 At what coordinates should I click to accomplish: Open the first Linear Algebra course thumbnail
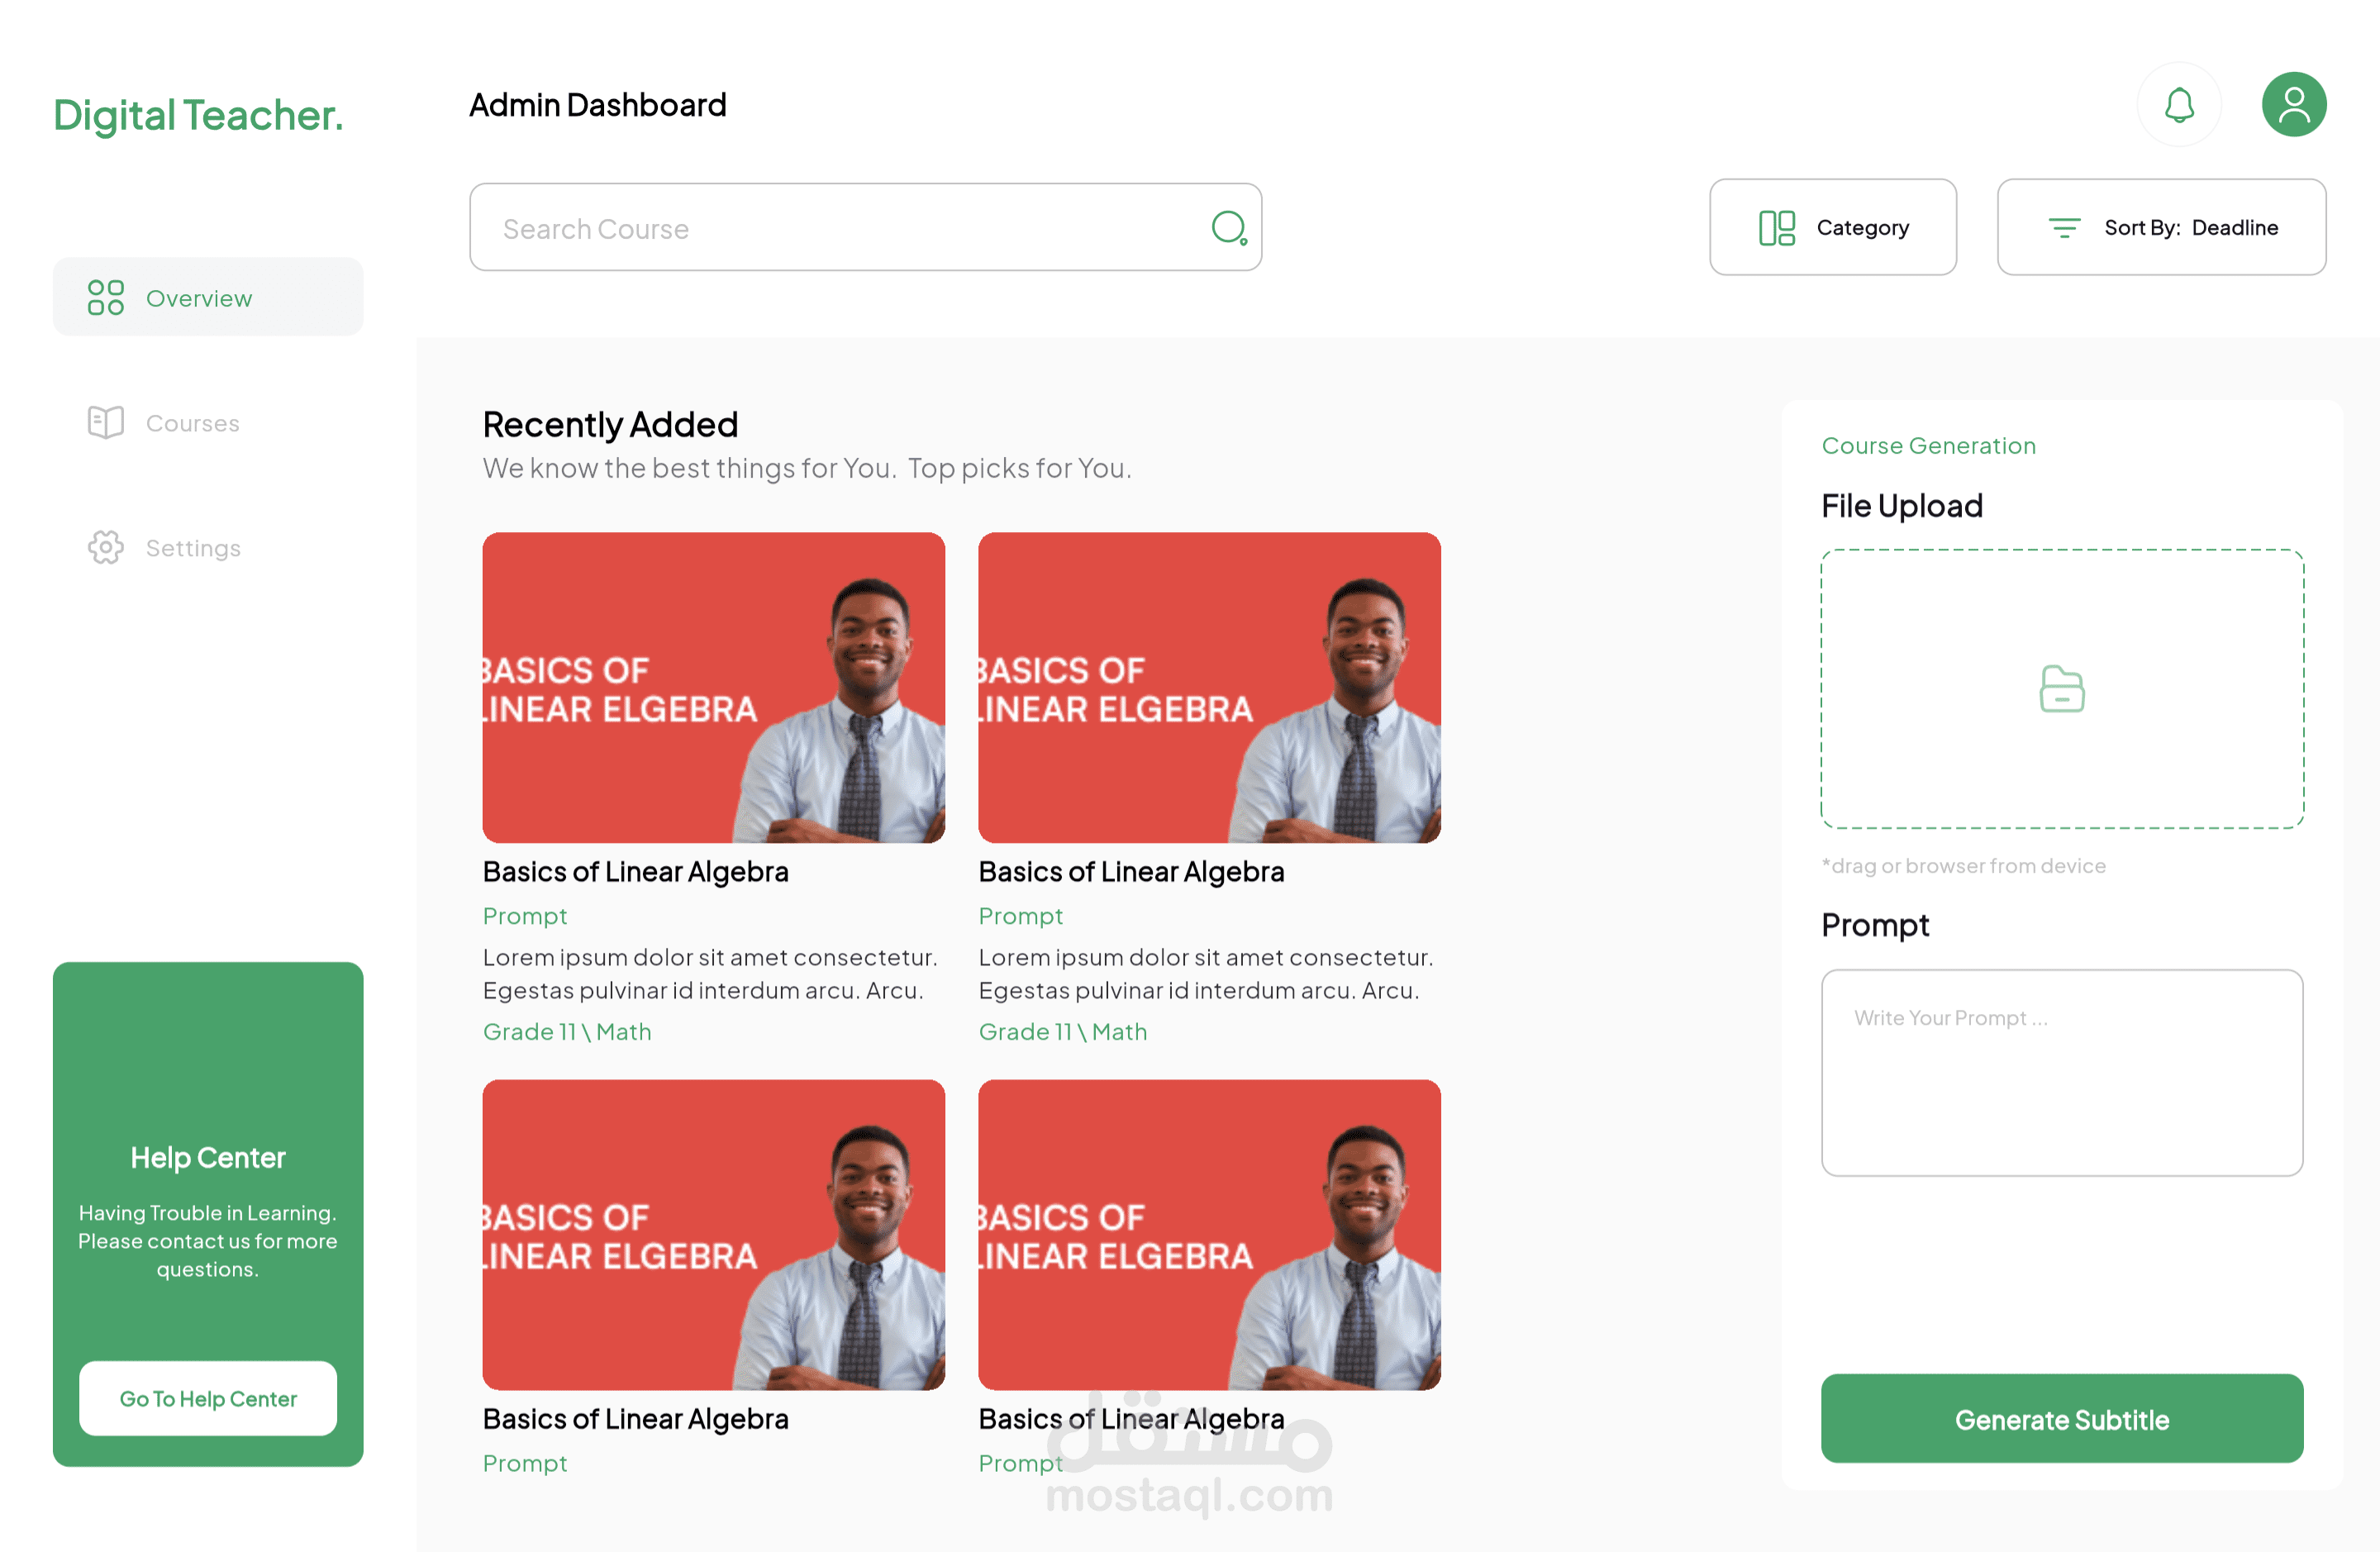click(713, 688)
